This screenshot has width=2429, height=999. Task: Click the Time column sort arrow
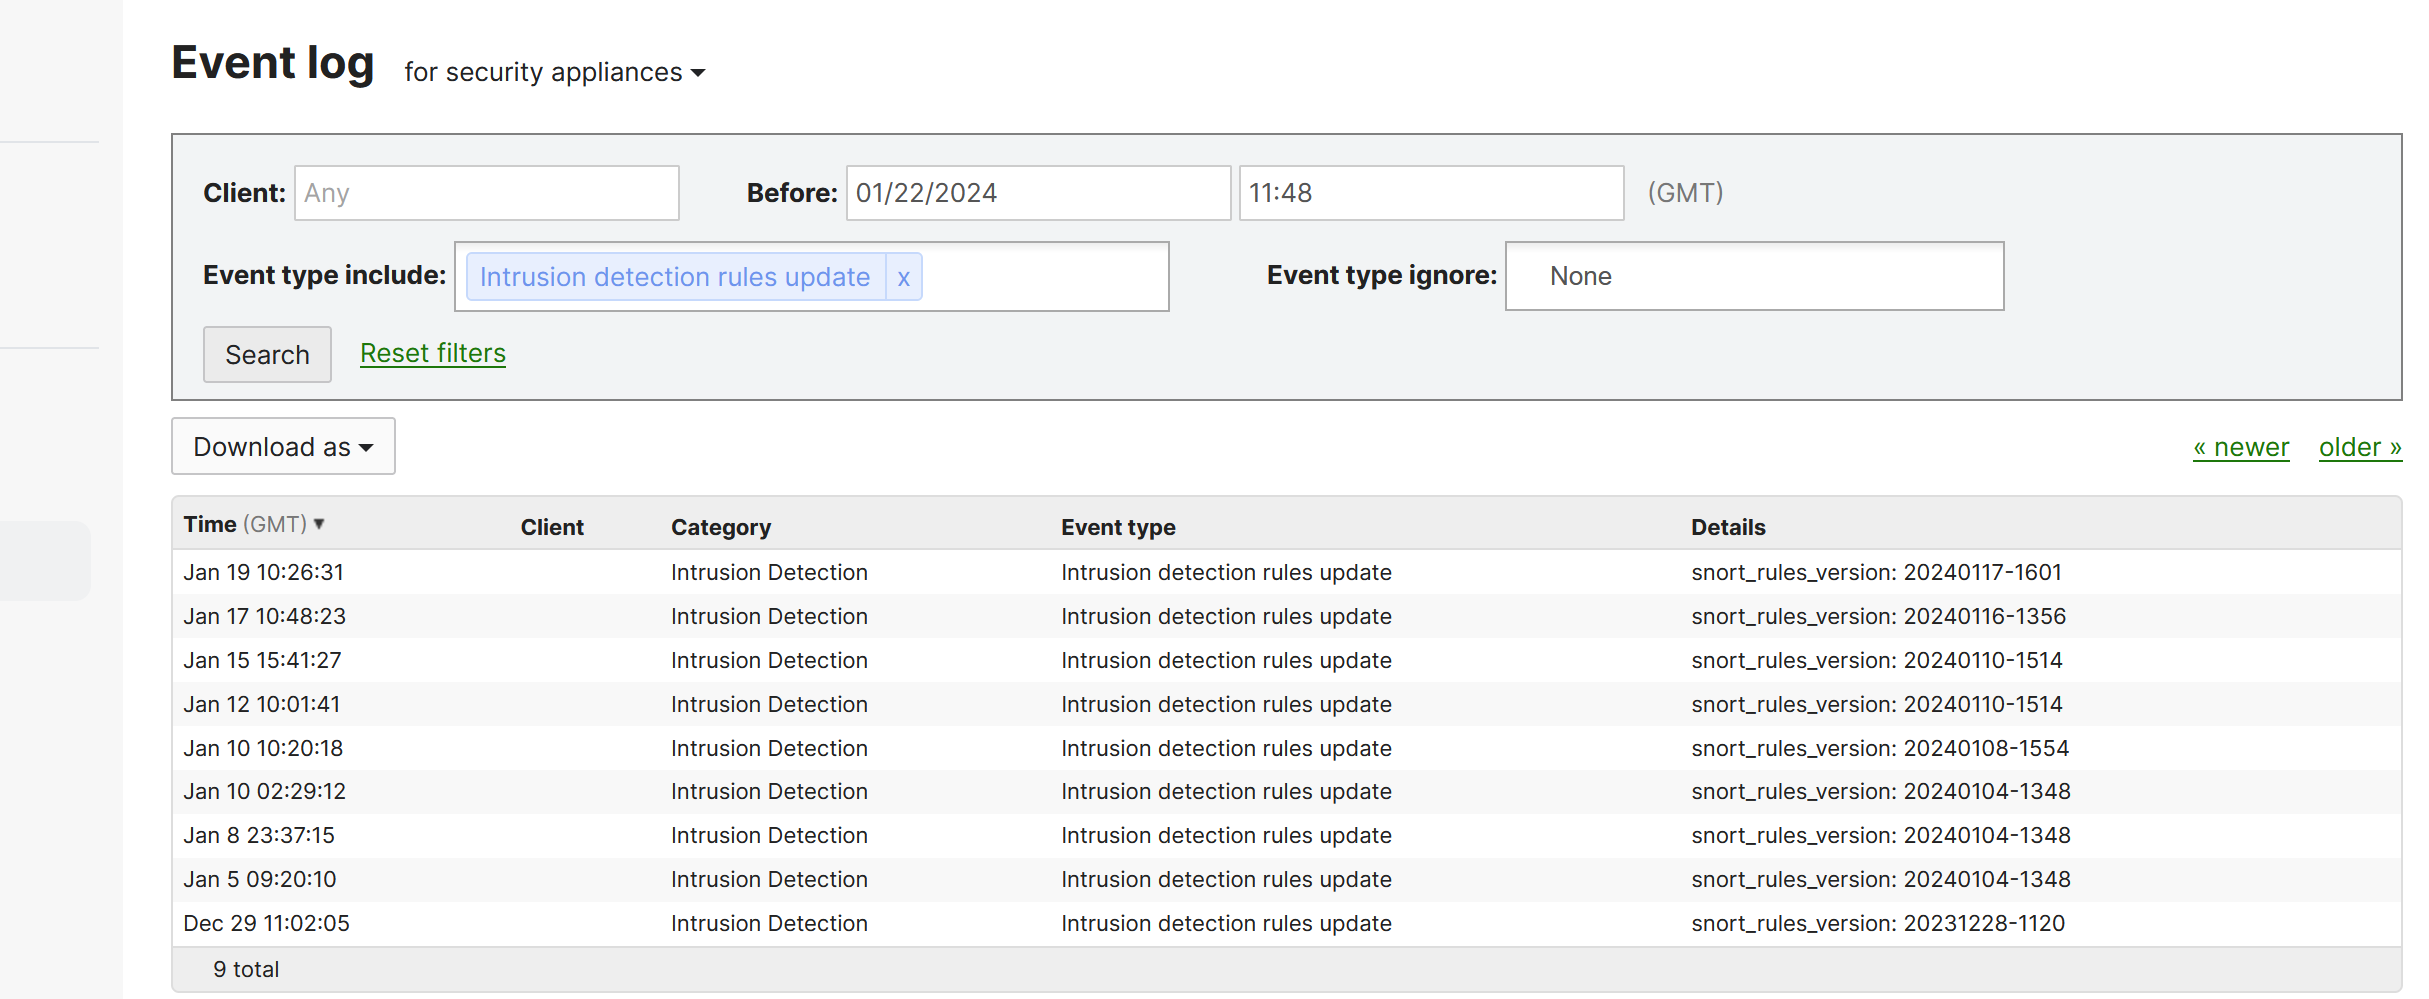tap(318, 523)
